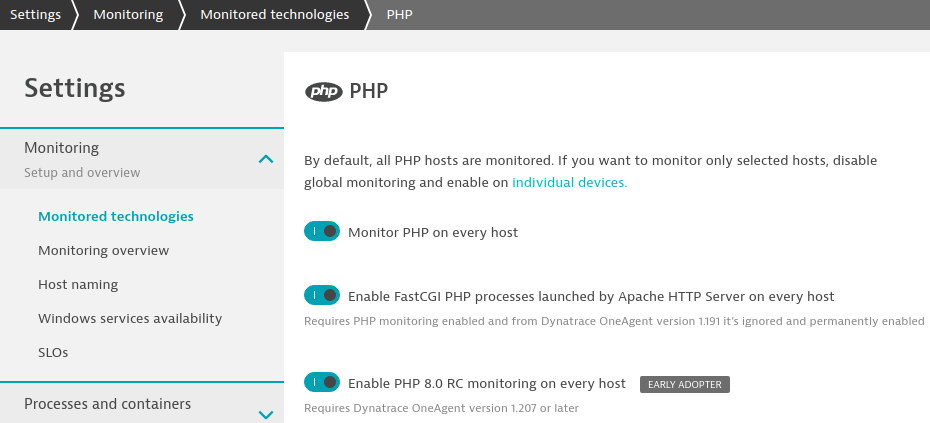The width and height of the screenshot is (930, 423).
Task: Open Host naming settings
Action: 78,285
